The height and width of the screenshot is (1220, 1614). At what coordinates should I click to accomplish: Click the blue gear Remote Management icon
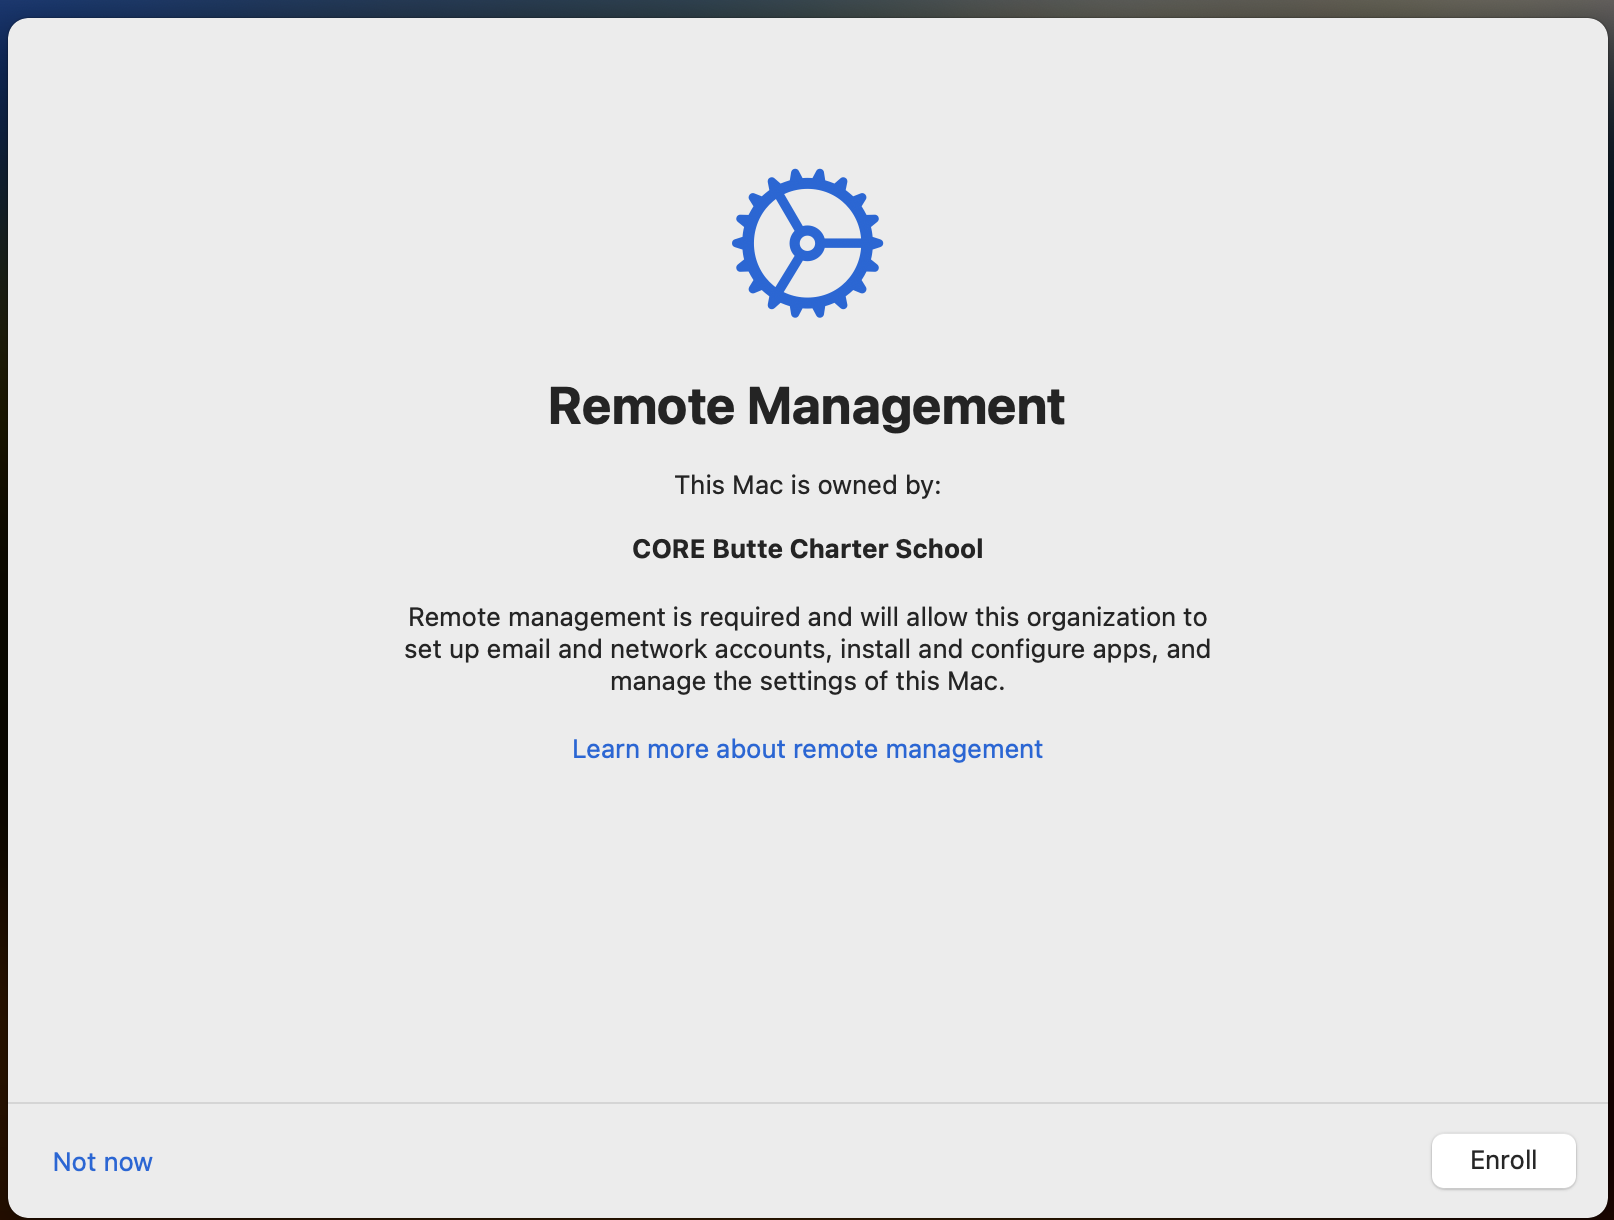807,243
